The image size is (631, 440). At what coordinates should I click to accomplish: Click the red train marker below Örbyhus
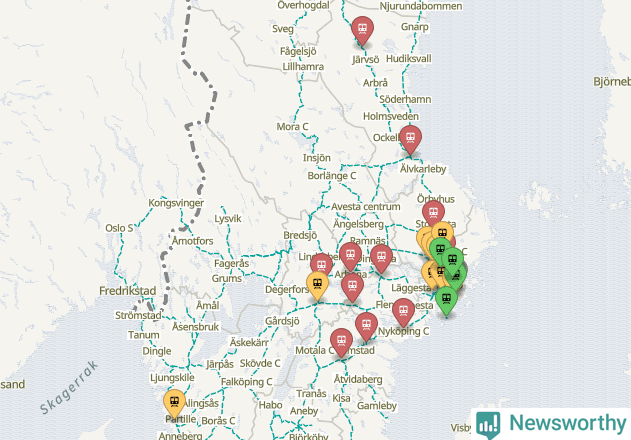(433, 213)
